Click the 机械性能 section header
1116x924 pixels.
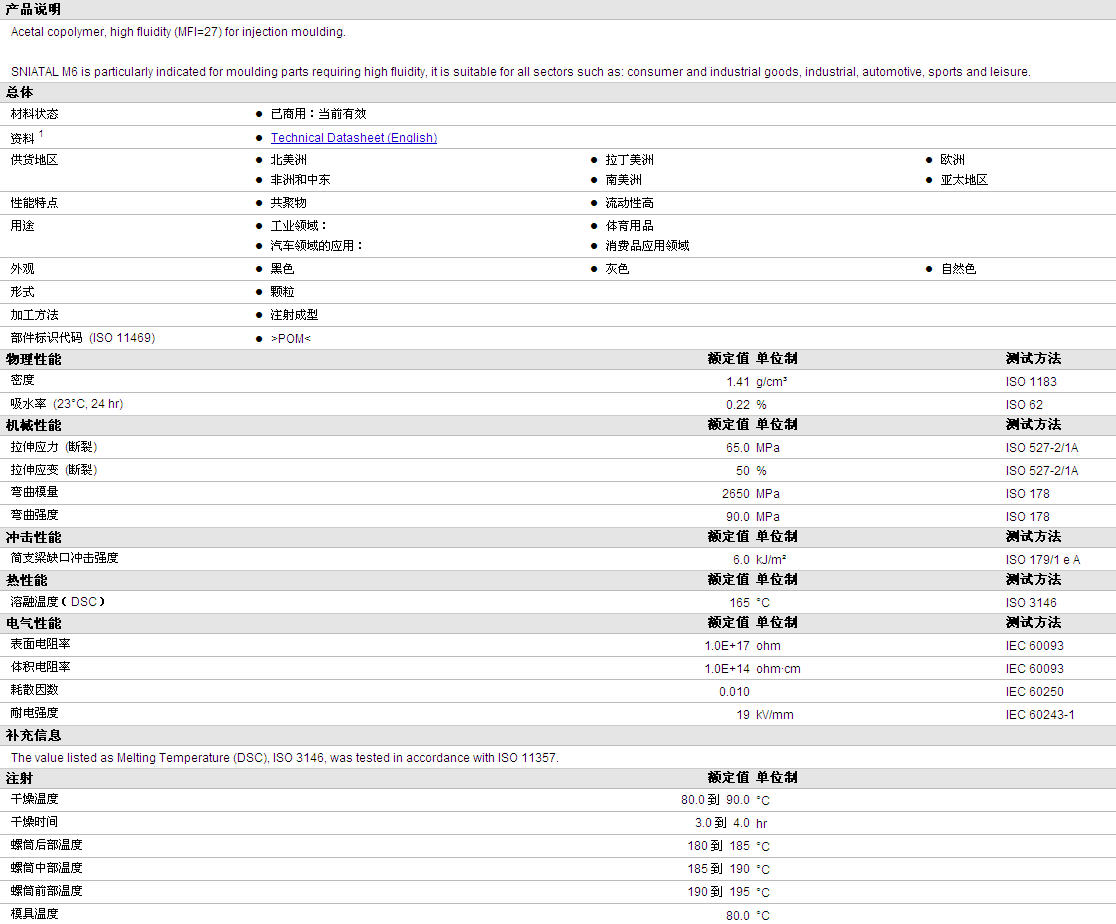pyautogui.click(x=33, y=425)
